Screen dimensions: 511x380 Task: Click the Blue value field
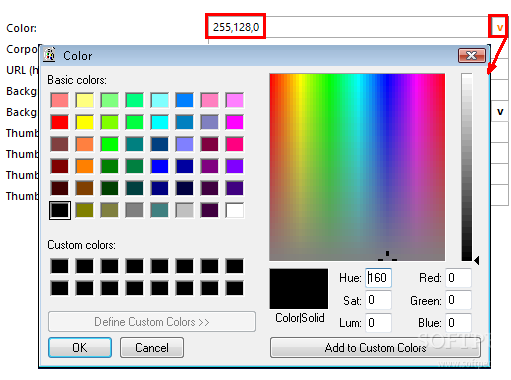458,323
